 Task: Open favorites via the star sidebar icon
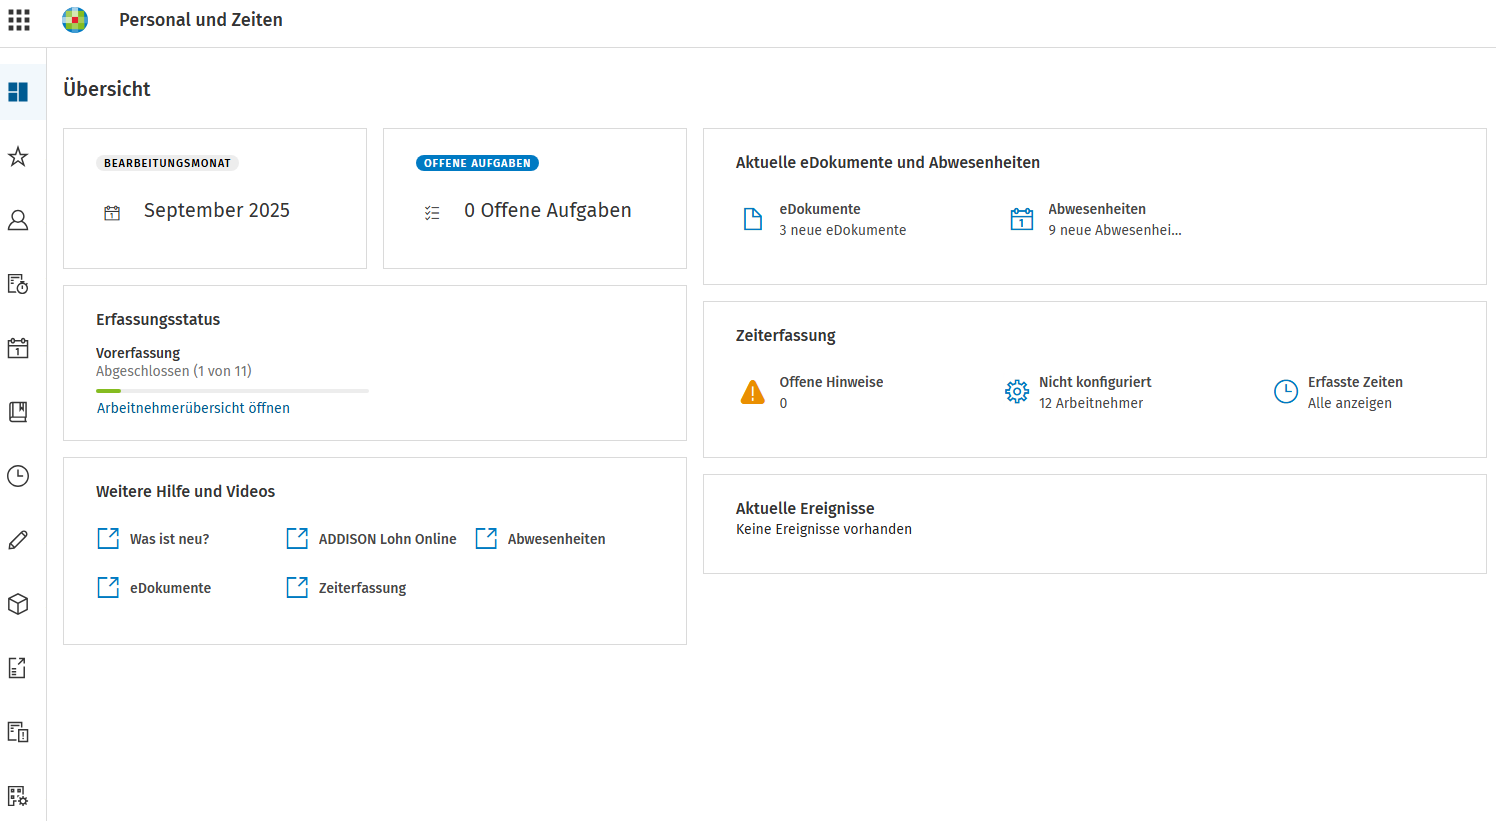(x=18, y=156)
